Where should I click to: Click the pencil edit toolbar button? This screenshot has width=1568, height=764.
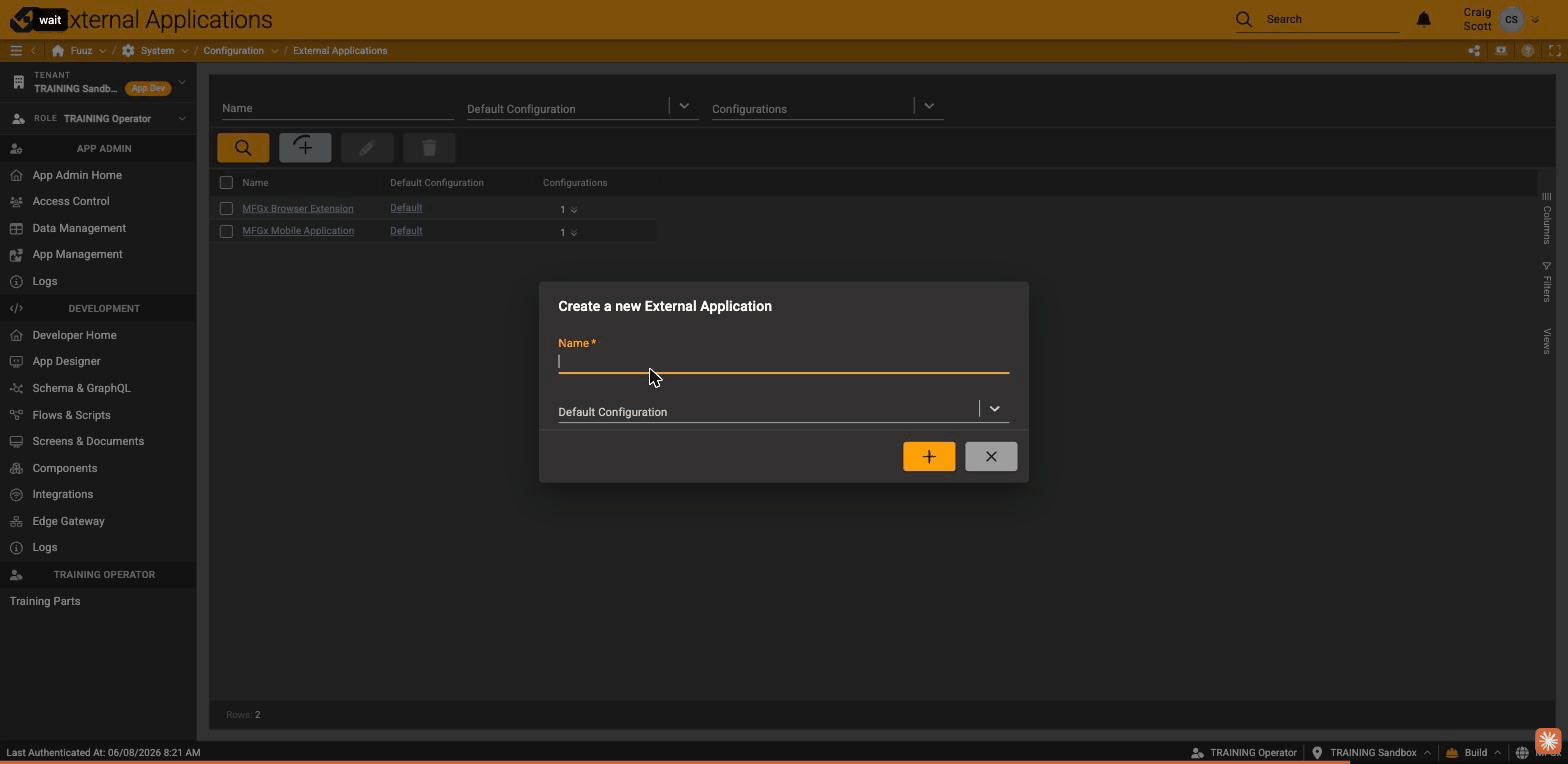(367, 148)
